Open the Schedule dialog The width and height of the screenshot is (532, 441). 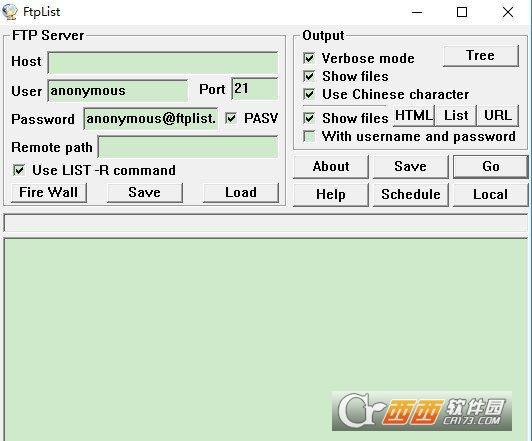click(x=411, y=195)
